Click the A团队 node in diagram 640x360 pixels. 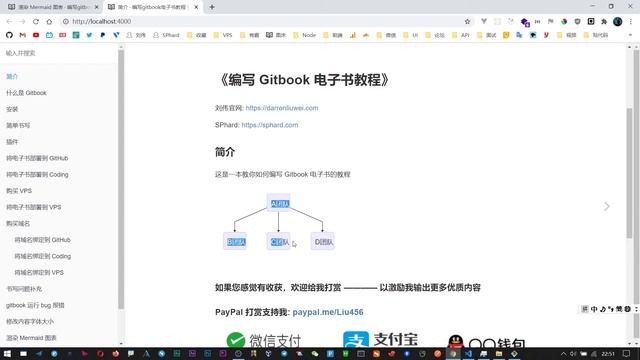click(279, 203)
